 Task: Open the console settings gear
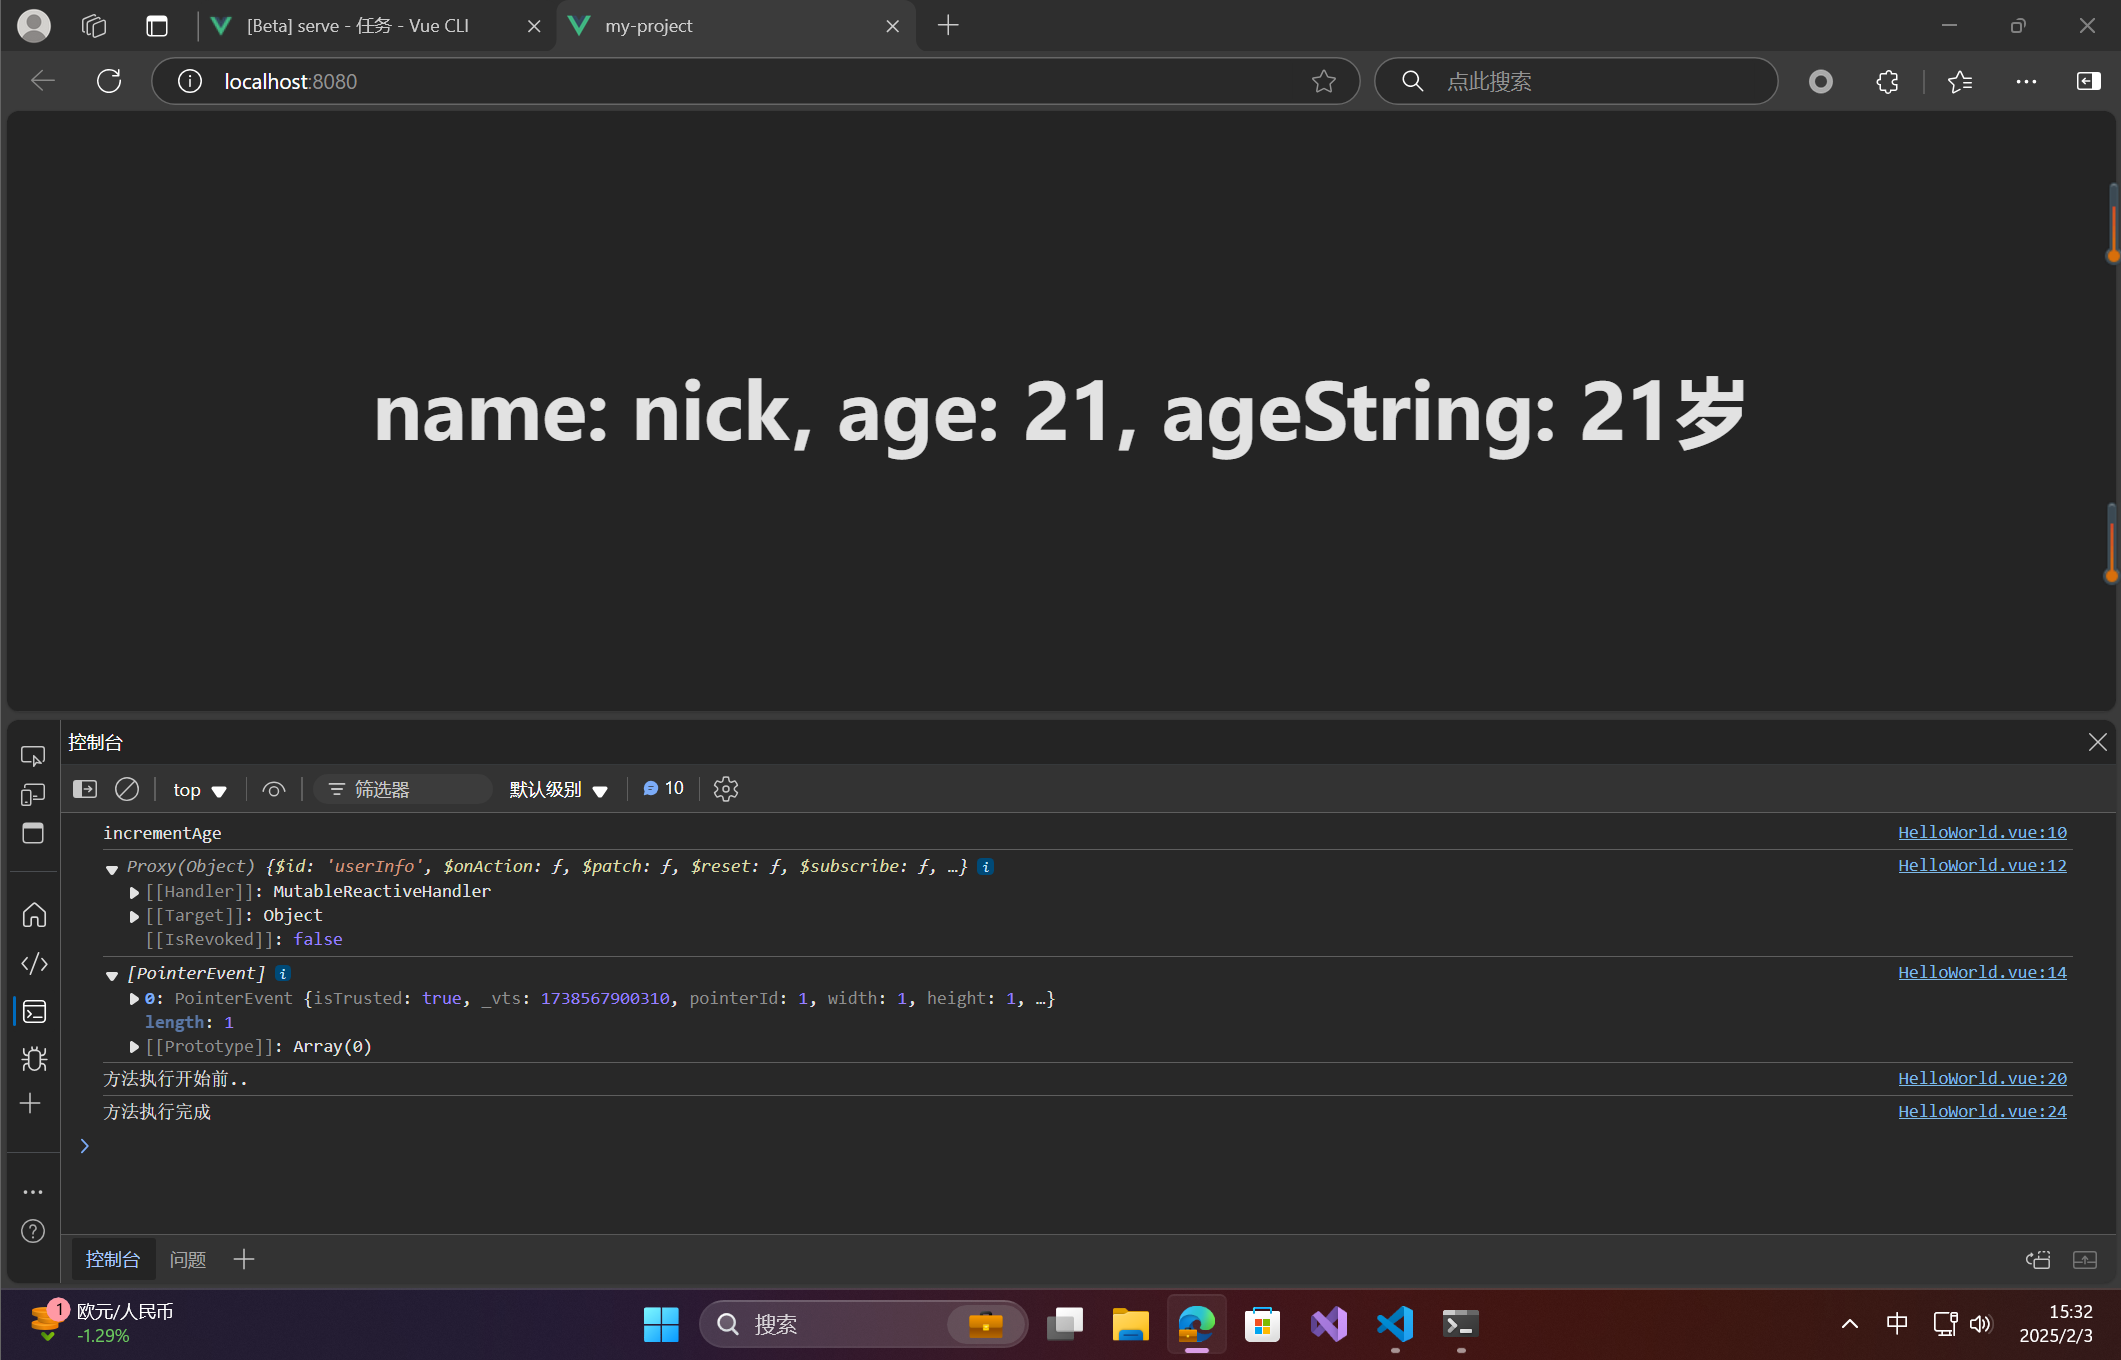tap(726, 789)
